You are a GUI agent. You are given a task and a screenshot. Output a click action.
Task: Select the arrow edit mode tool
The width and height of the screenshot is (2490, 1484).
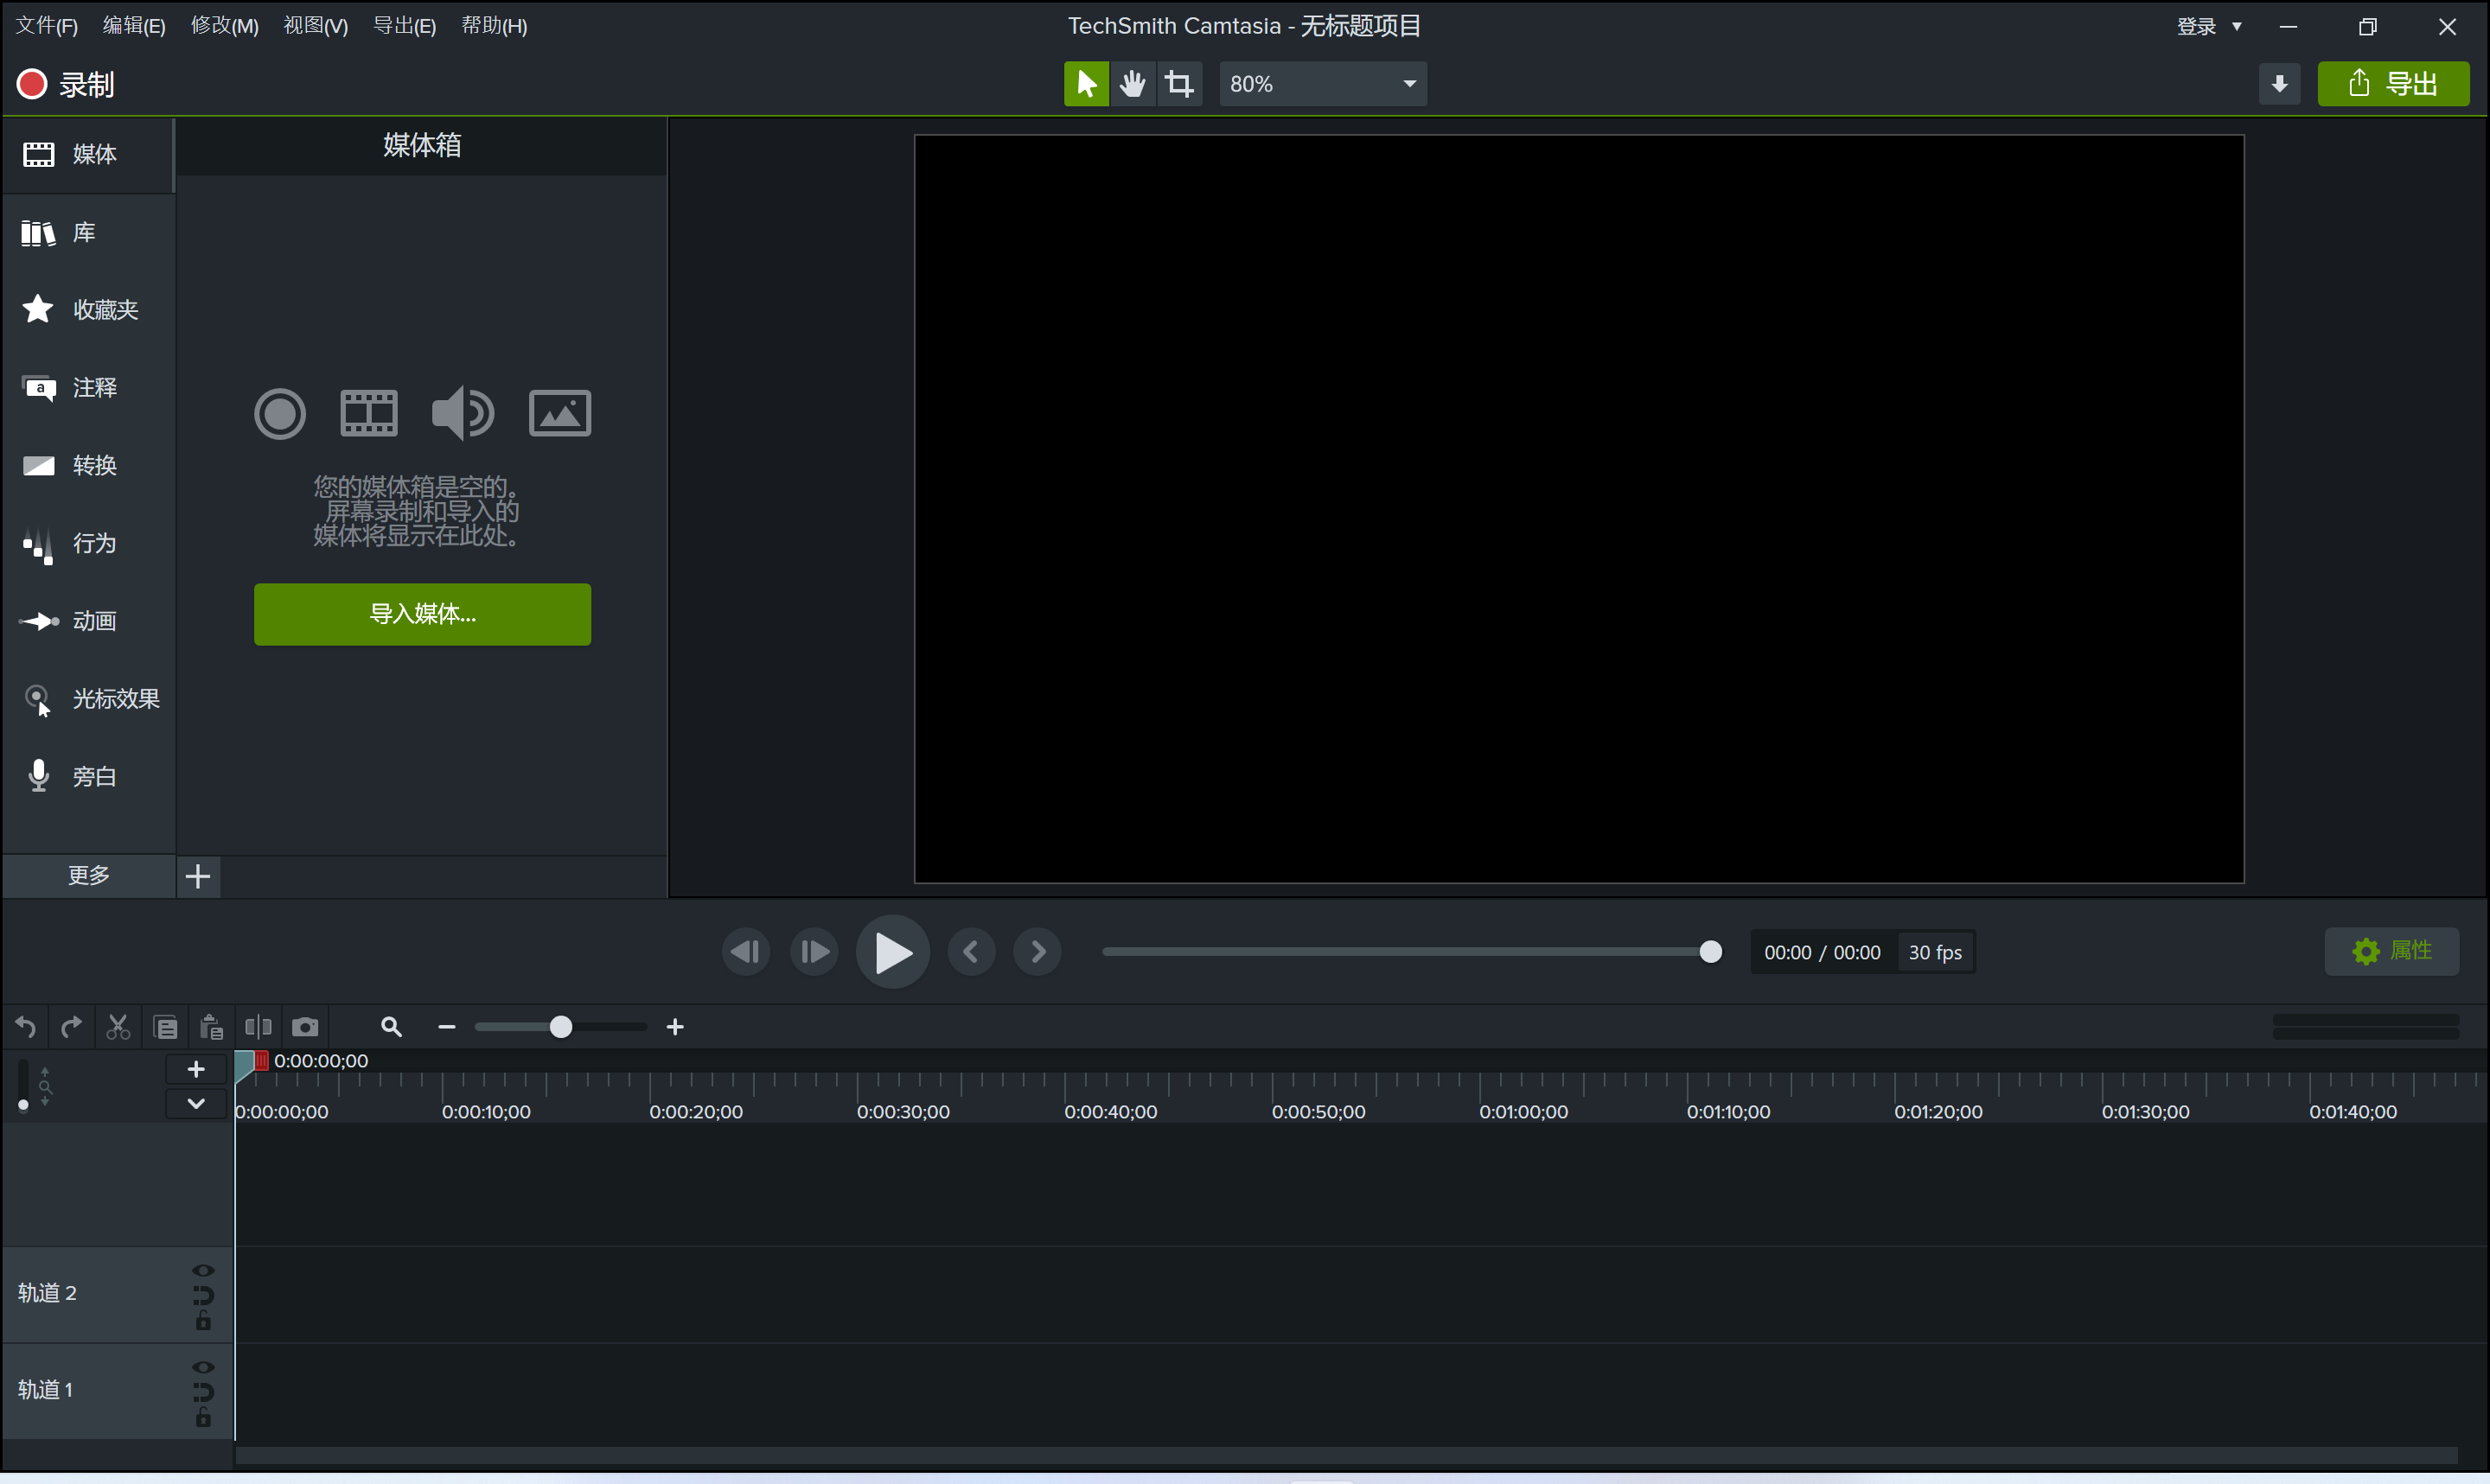coord(1086,84)
